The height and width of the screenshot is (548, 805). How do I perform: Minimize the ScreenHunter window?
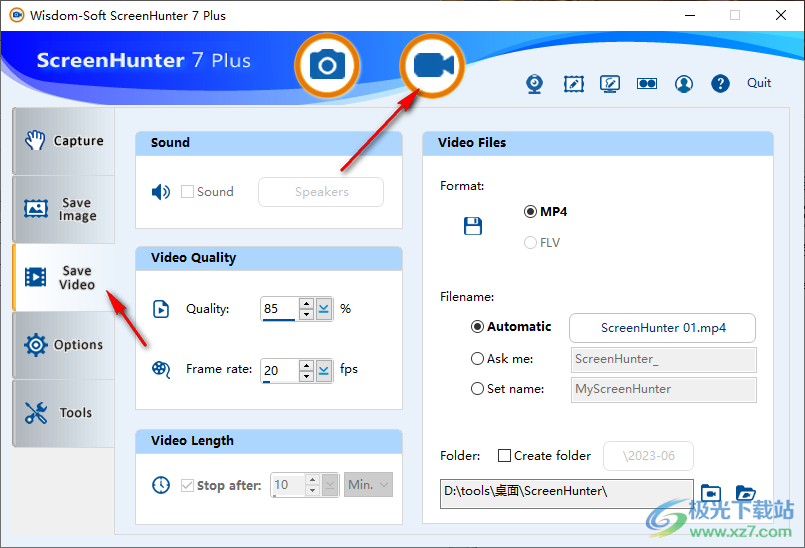click(690, 15)
